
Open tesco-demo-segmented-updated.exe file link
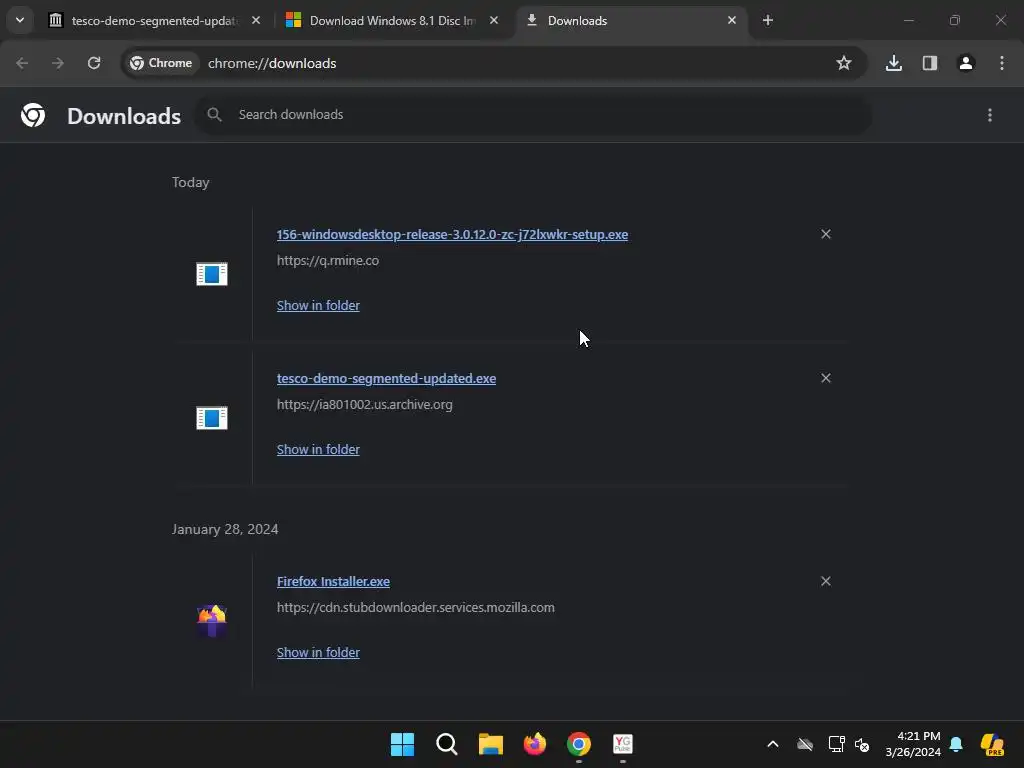click(386, 379)
